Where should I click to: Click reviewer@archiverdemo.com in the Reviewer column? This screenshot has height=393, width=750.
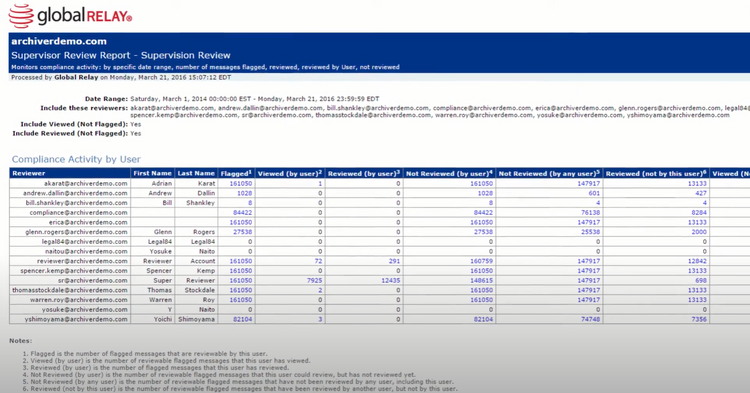82,261
